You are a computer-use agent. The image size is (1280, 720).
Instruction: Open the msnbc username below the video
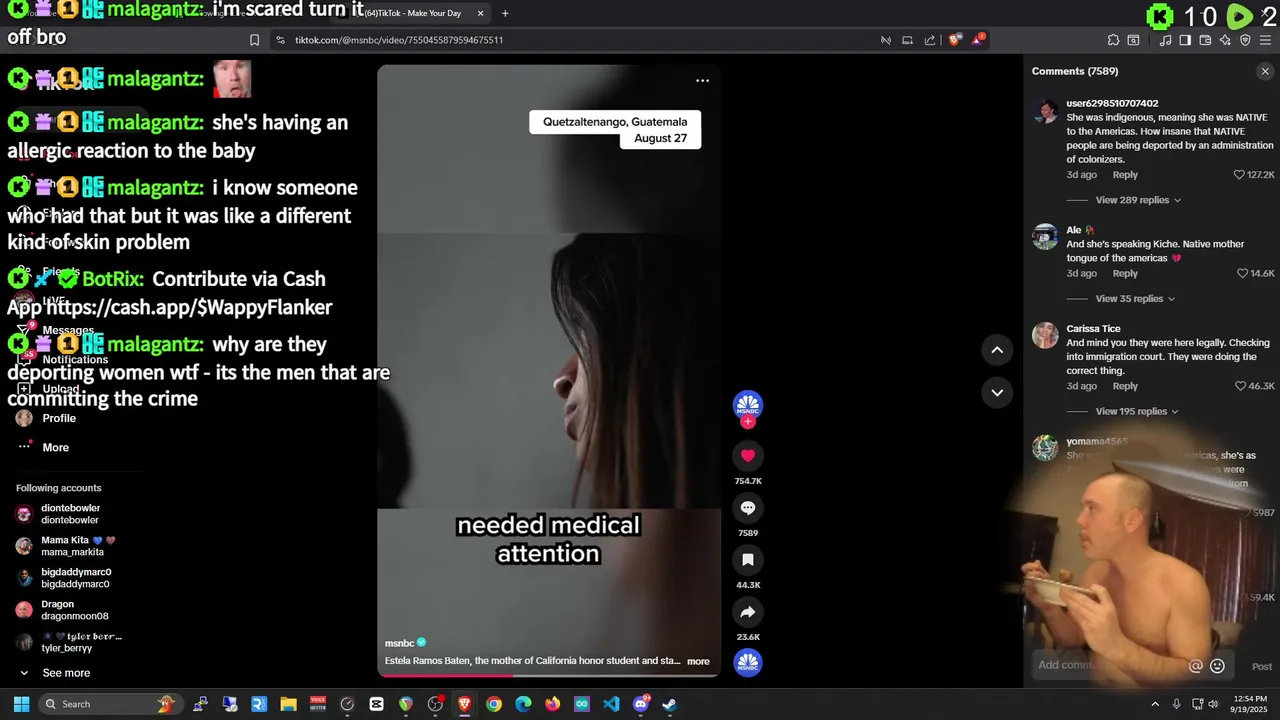coord(399,643)
